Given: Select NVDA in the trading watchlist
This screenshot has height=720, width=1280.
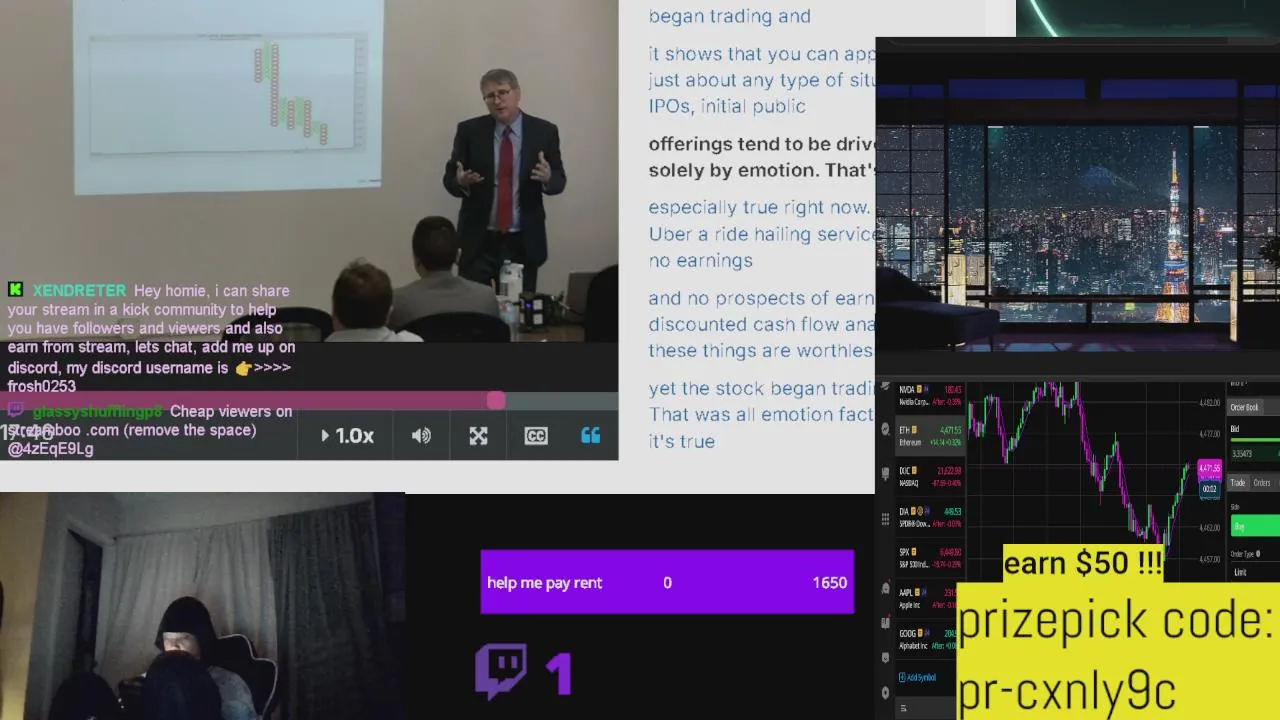Looking at the screenshot, I should pyautogui.click(x=929, y=395).
